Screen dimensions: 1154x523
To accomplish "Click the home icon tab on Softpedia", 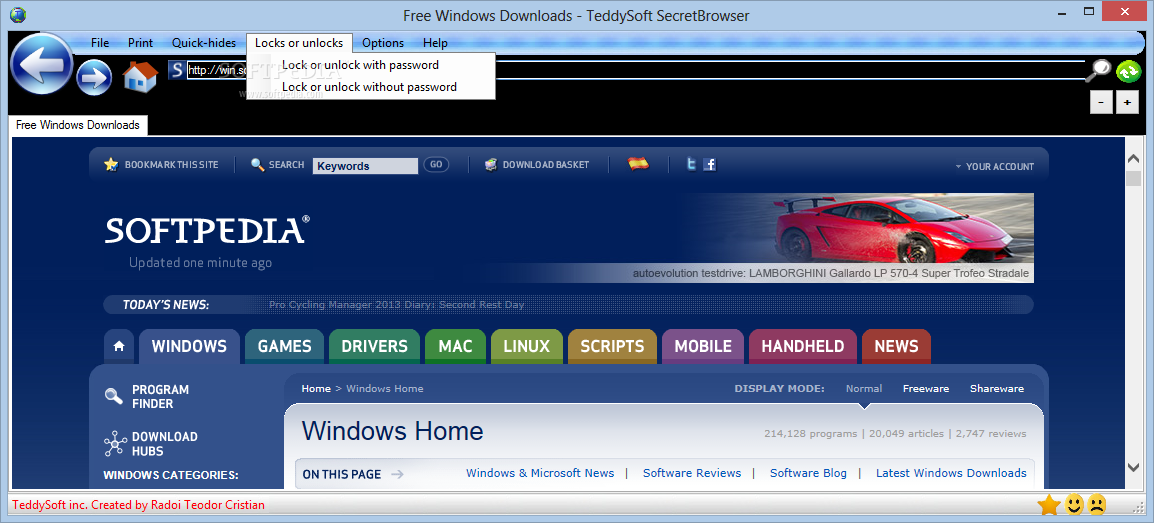I will pos(118,346).
